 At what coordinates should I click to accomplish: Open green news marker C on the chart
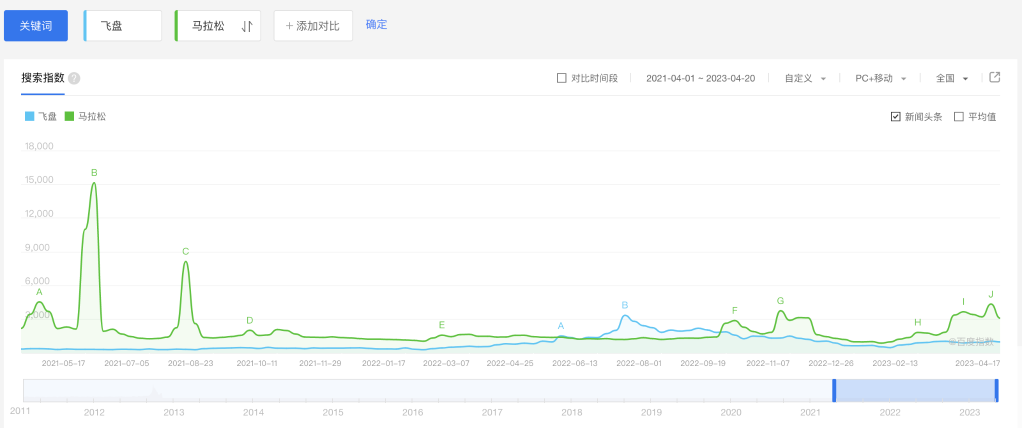pyautogui.click(x=185, y=251)
